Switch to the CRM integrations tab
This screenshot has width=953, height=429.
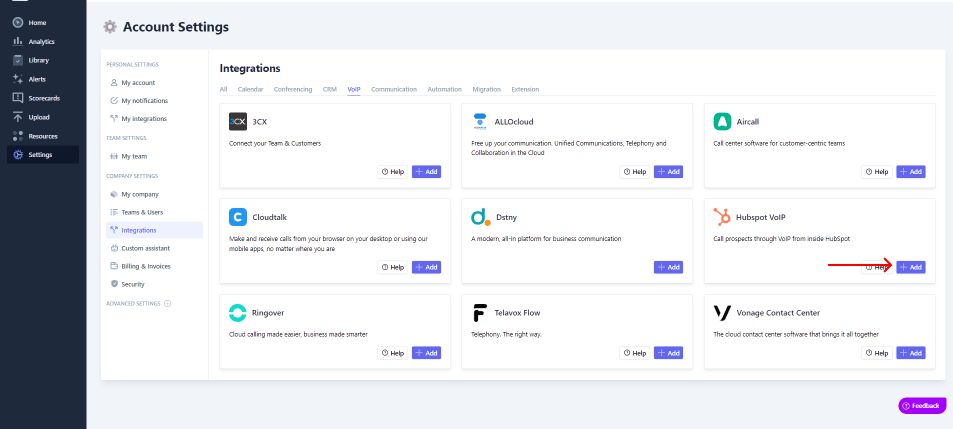[330, 89]
